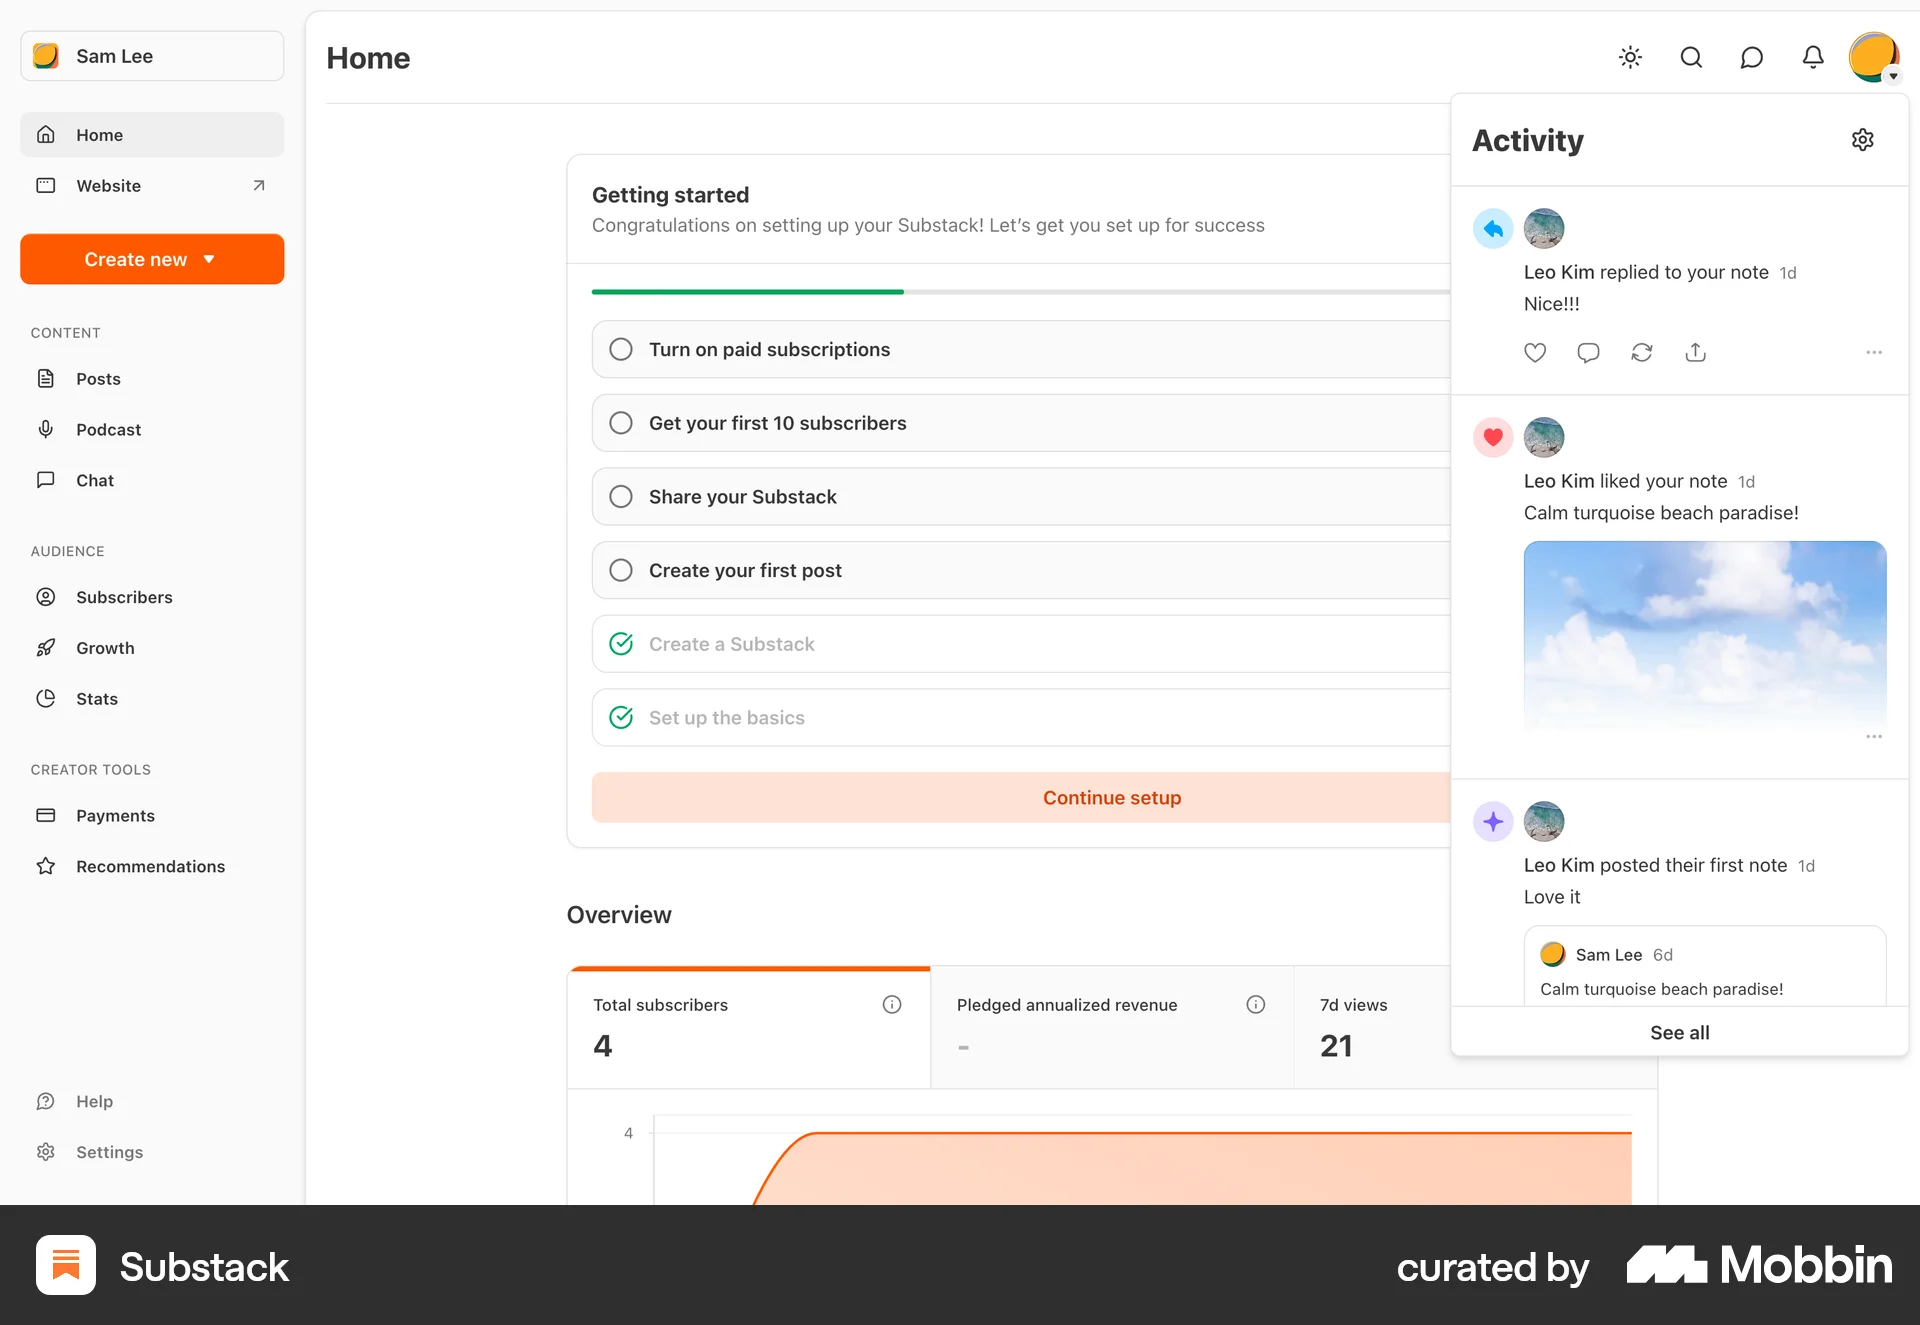Toggle dark mode with the sun icon
This screenshot has width=1920, height=1325.
[x=1630, y=57]
